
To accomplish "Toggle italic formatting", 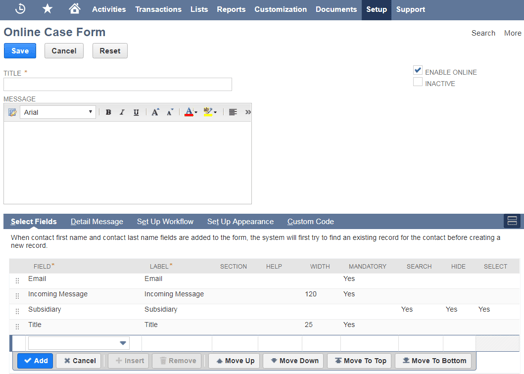I will (122, 112).
